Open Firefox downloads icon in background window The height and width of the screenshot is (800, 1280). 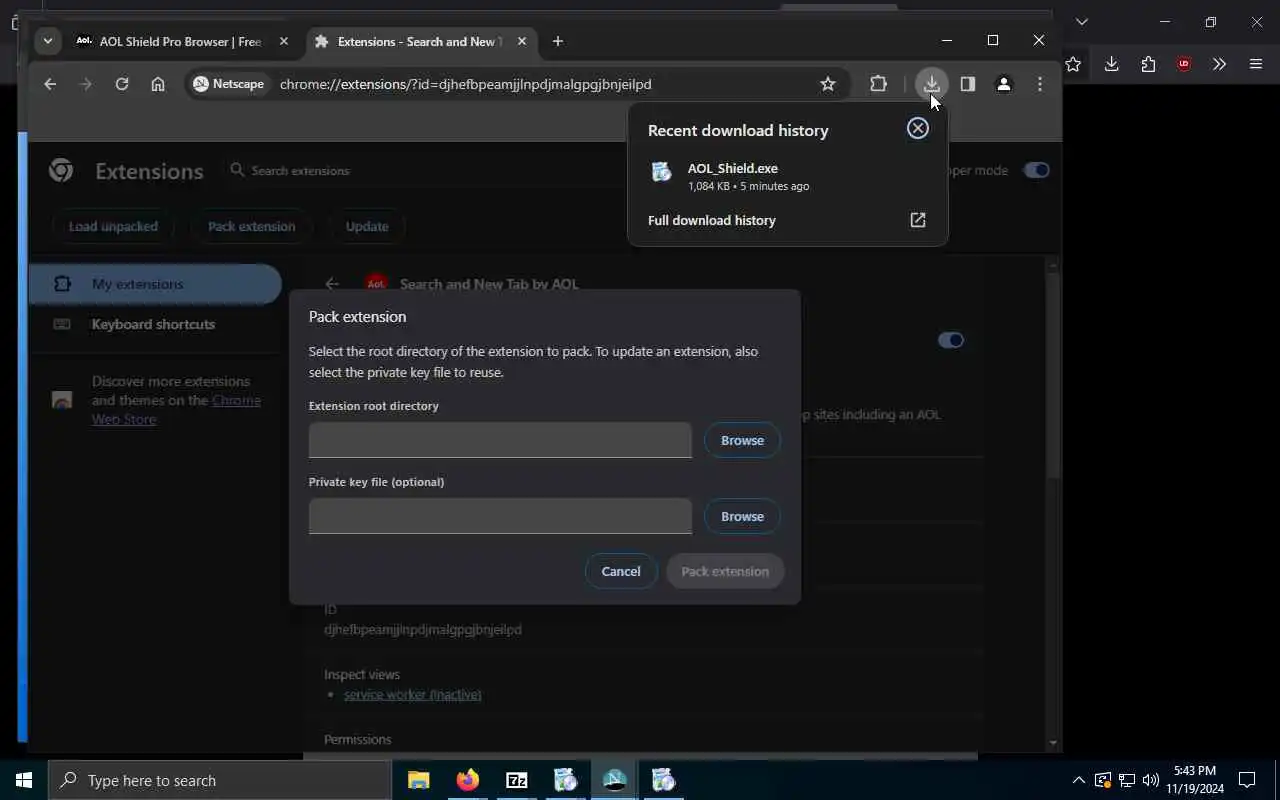click(x=1111, y=64)
